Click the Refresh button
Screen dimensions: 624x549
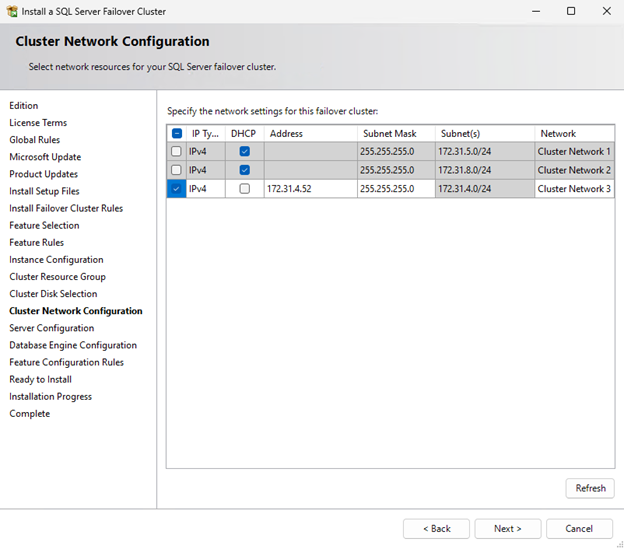pyautogui.click(x=590, y=488)
